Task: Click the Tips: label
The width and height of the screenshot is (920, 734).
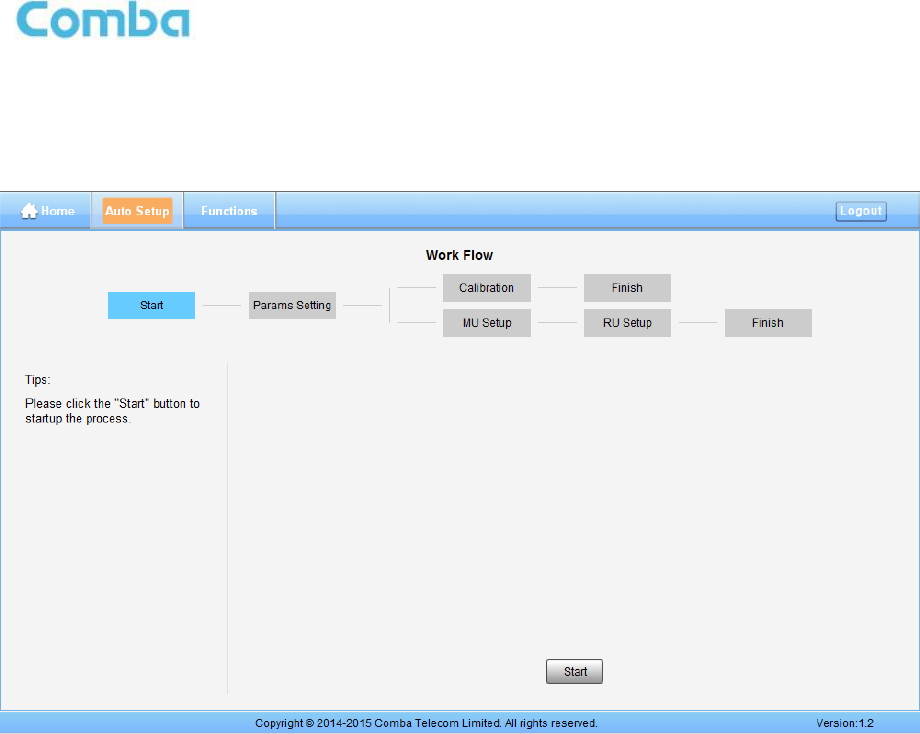Action: pyautogui.click(x=38, y=380)
